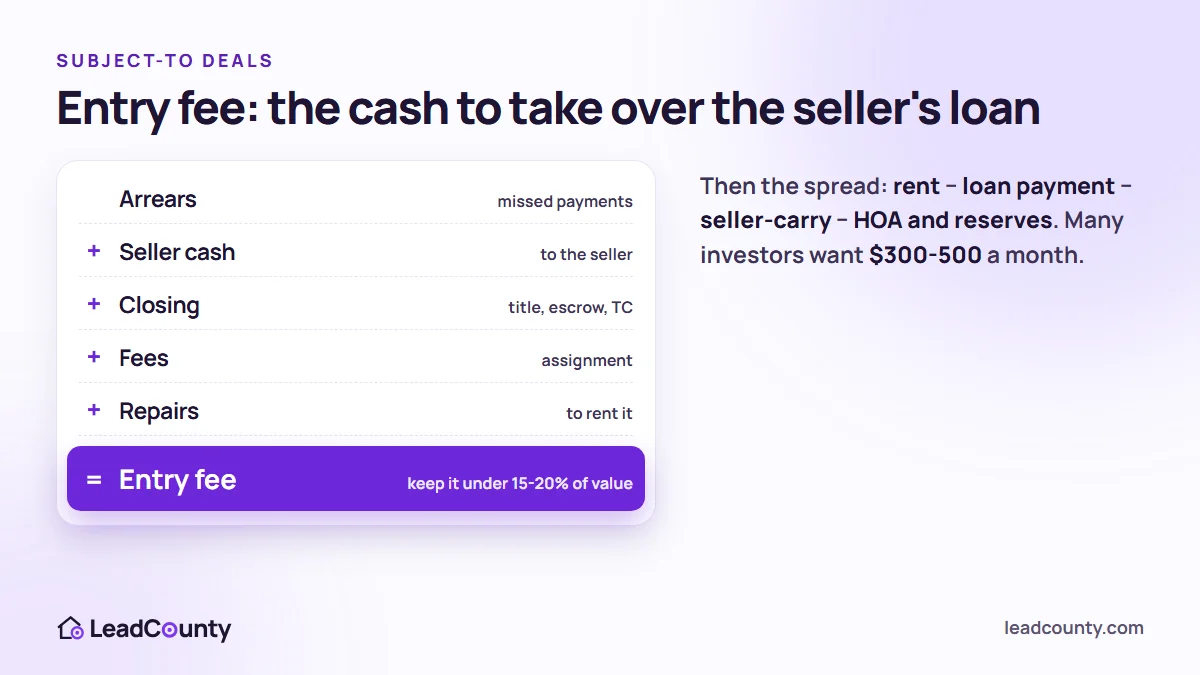This screenshot has width=1200, height=675.
Task: Click the LeadCounty brand name text
Action: coord(160,629)
